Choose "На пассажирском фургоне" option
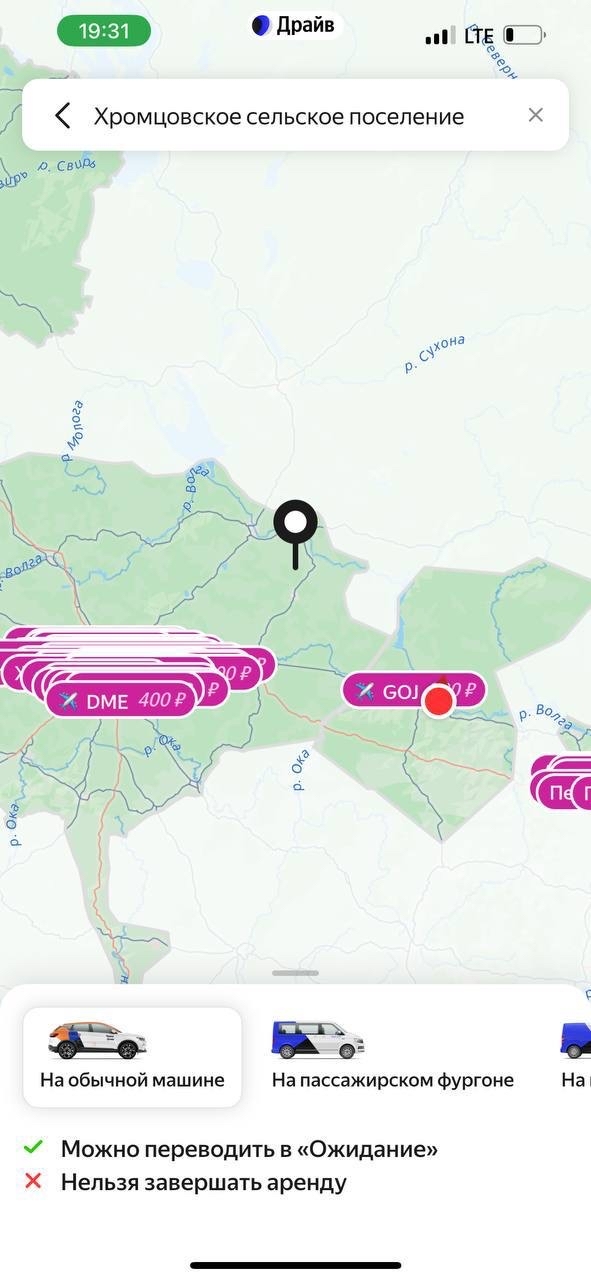Screen dimensions: 591x1280 click(x=393, y=1057)
